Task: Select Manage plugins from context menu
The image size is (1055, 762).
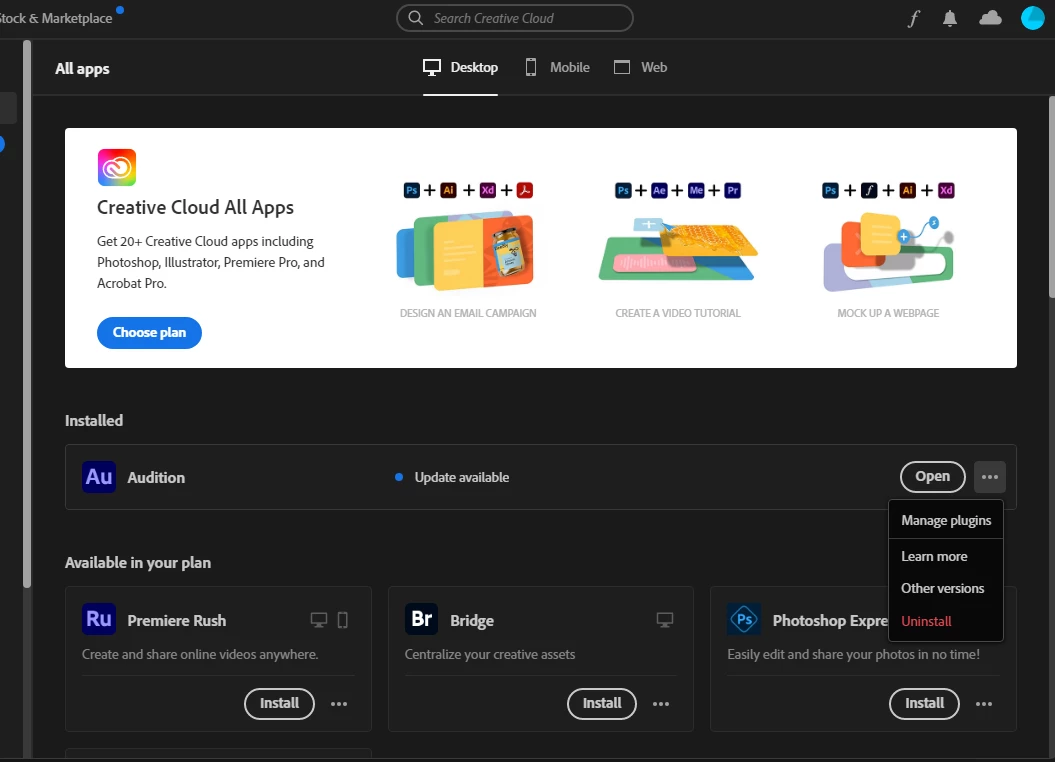Action: (946, 521)
